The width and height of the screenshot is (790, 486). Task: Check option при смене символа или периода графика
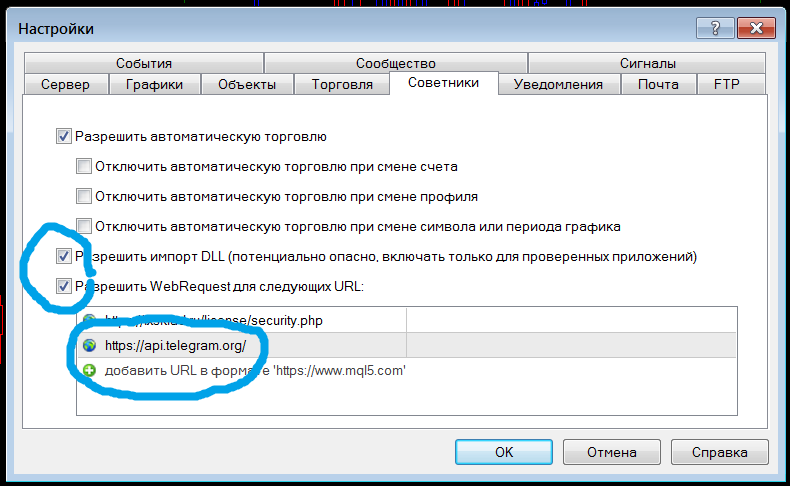(x=84, y=226)
